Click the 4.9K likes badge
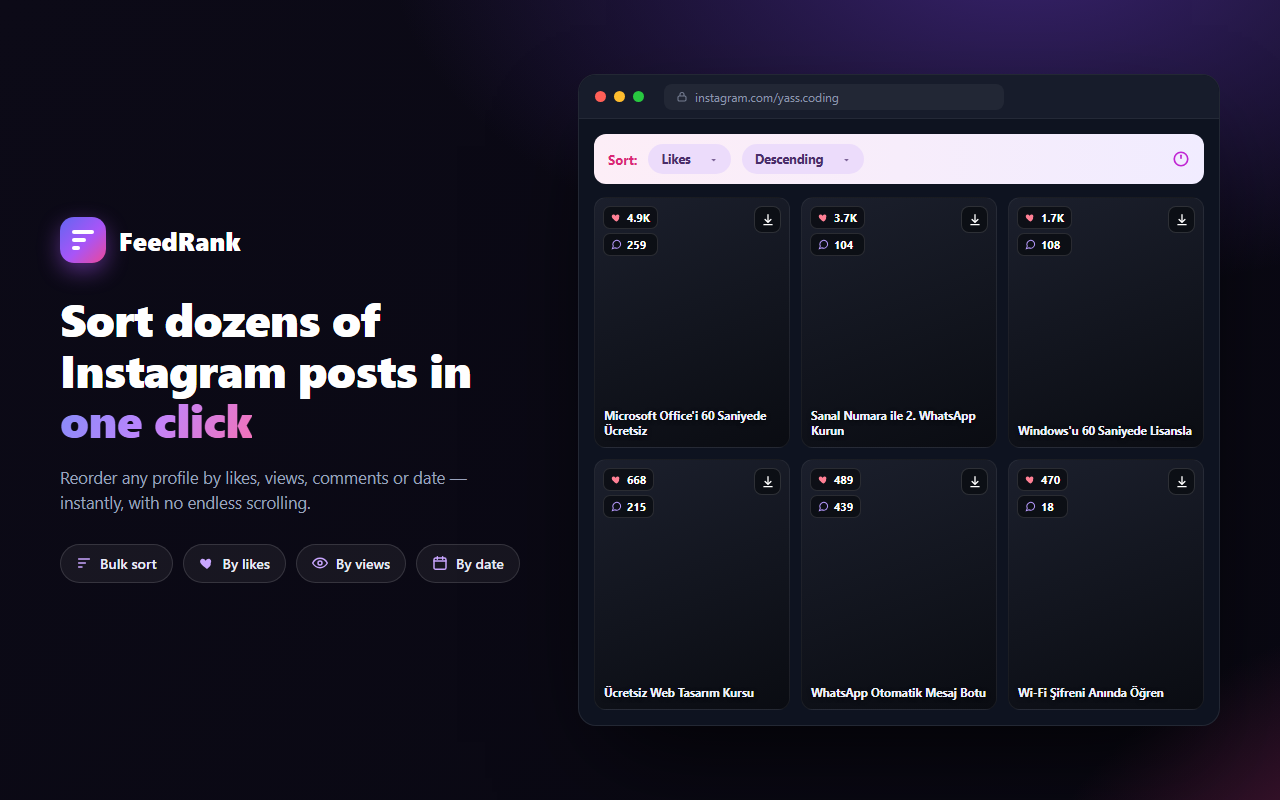The height and width of the screenshot is (800, 1280). click(630, 218)
